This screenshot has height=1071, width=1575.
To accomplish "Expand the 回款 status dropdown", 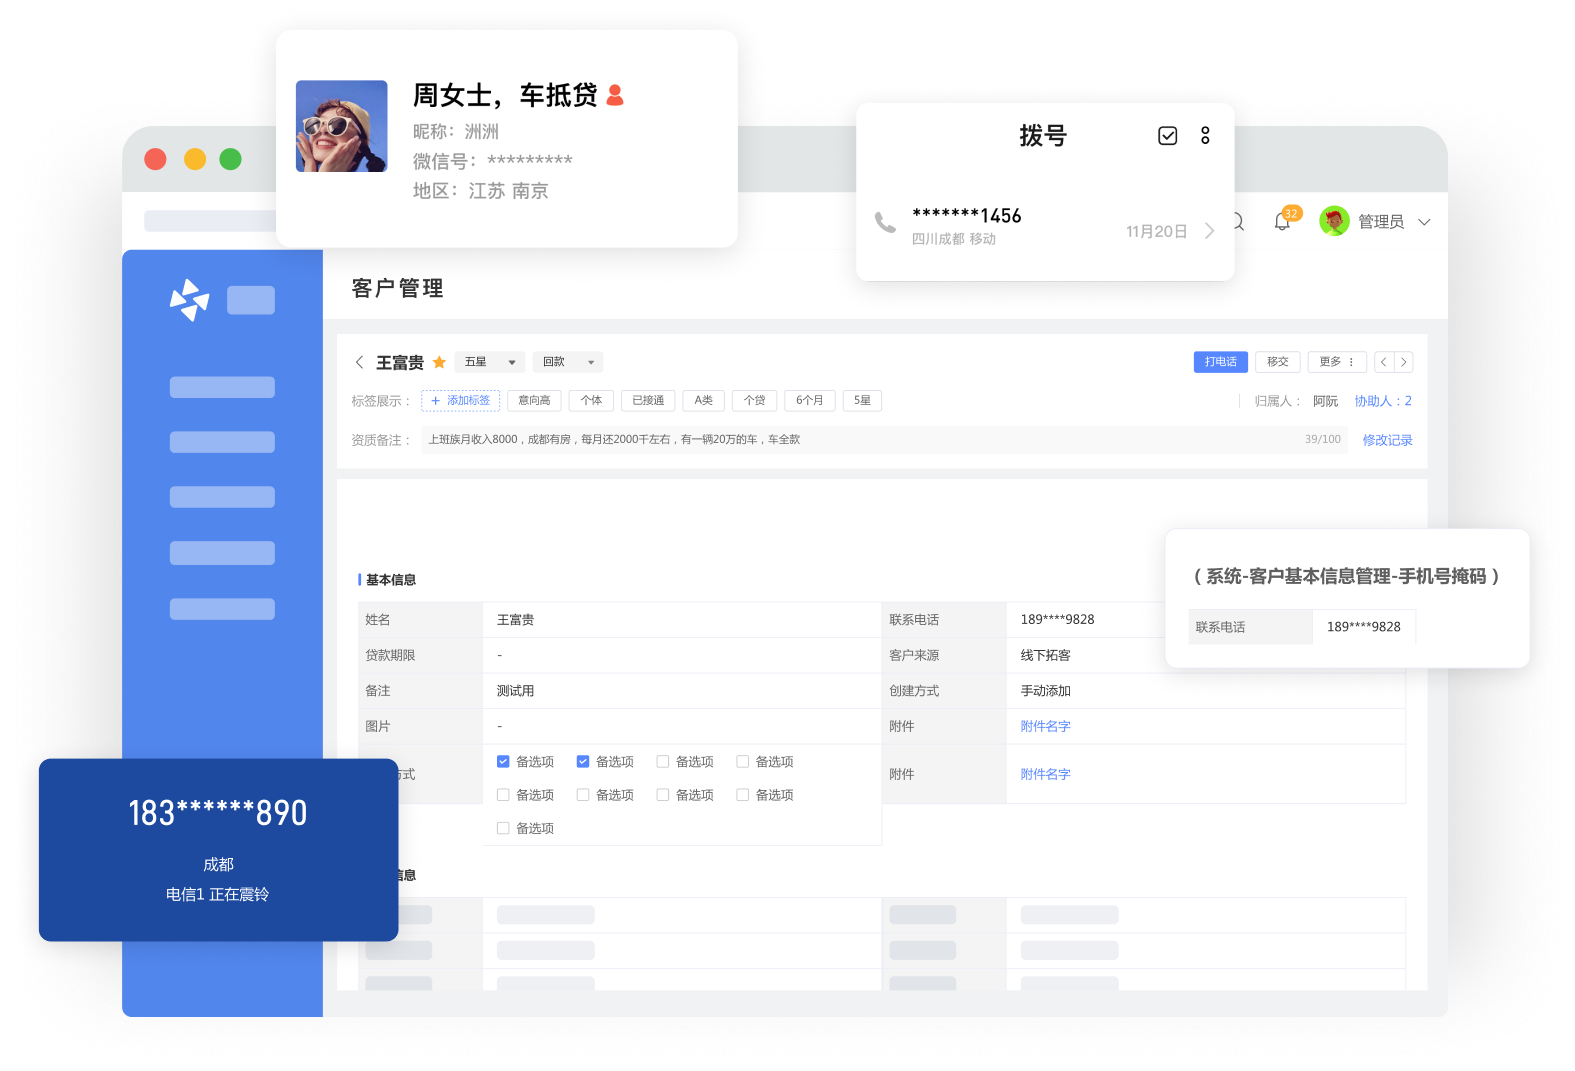I will tap(567, 362).
